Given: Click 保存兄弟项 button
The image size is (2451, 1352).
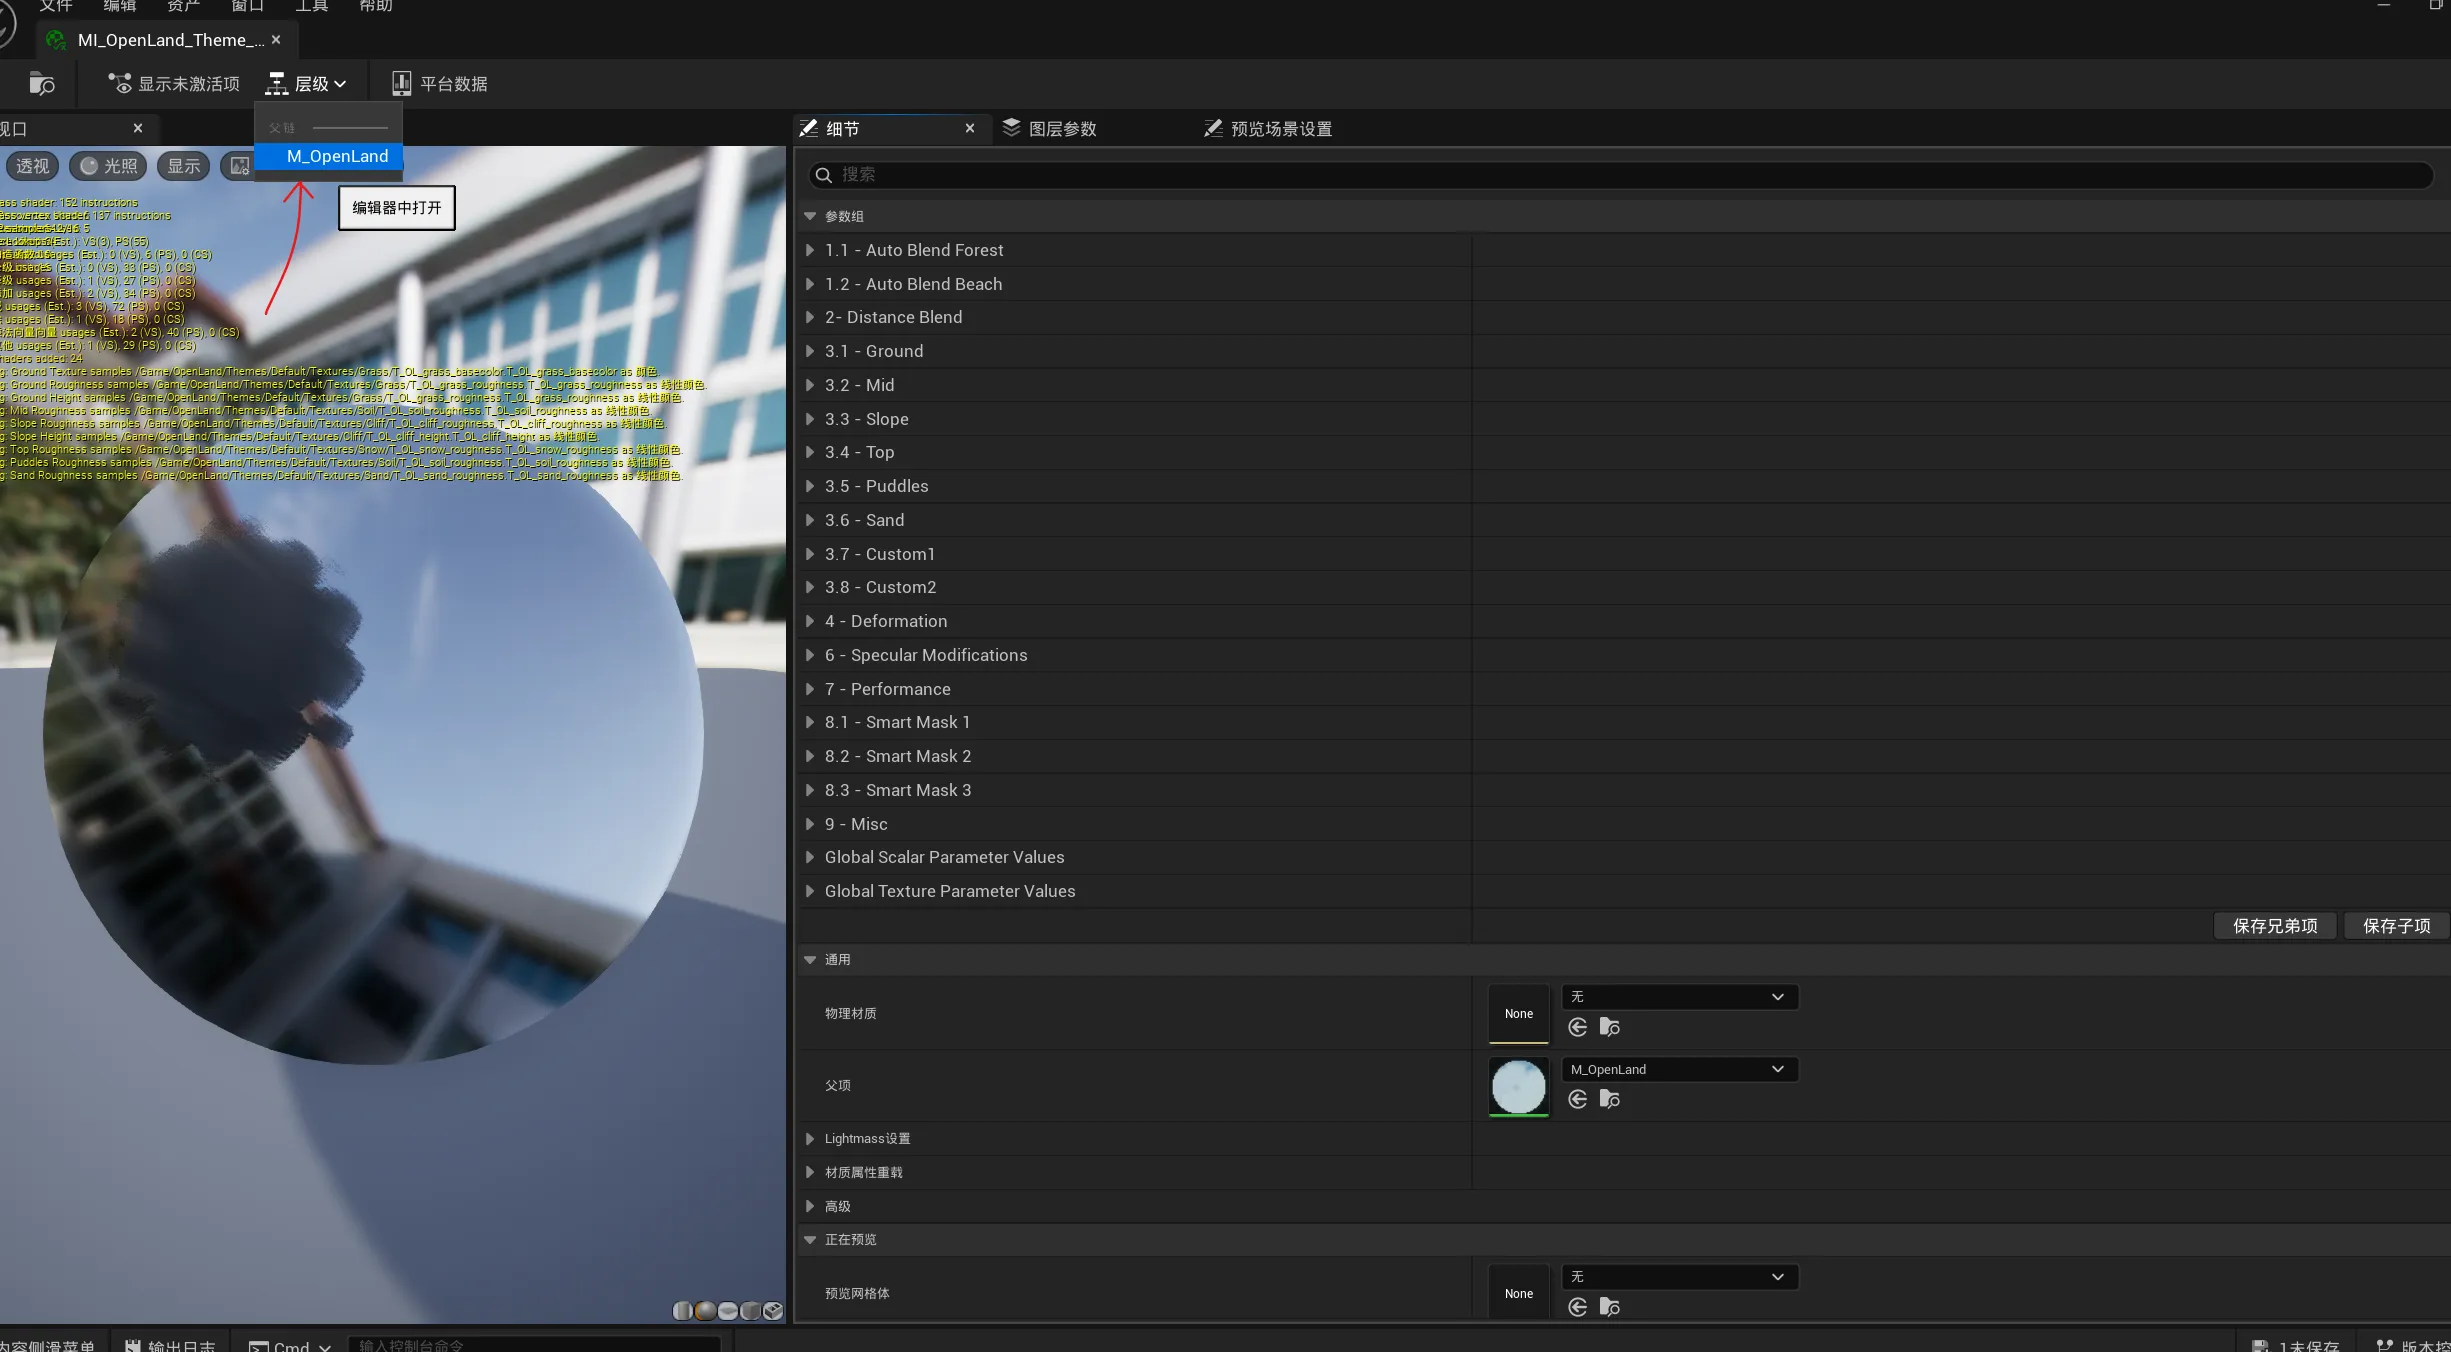Looking at the screenshot, I should (x=2275, y=926).
